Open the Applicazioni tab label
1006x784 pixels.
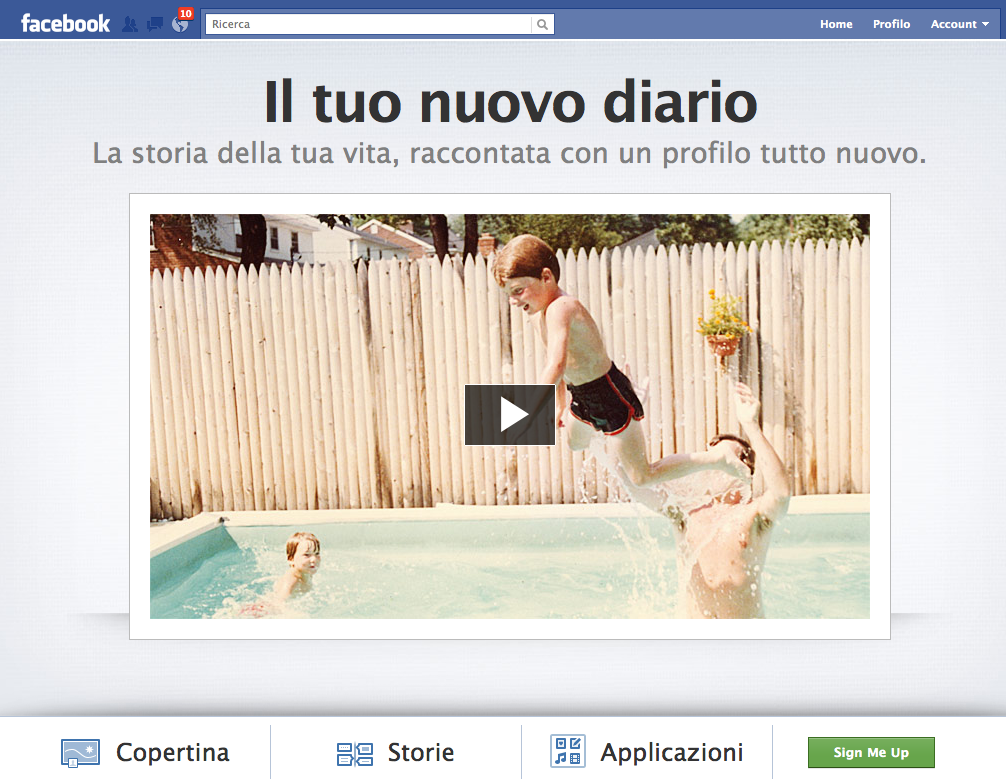671,752
